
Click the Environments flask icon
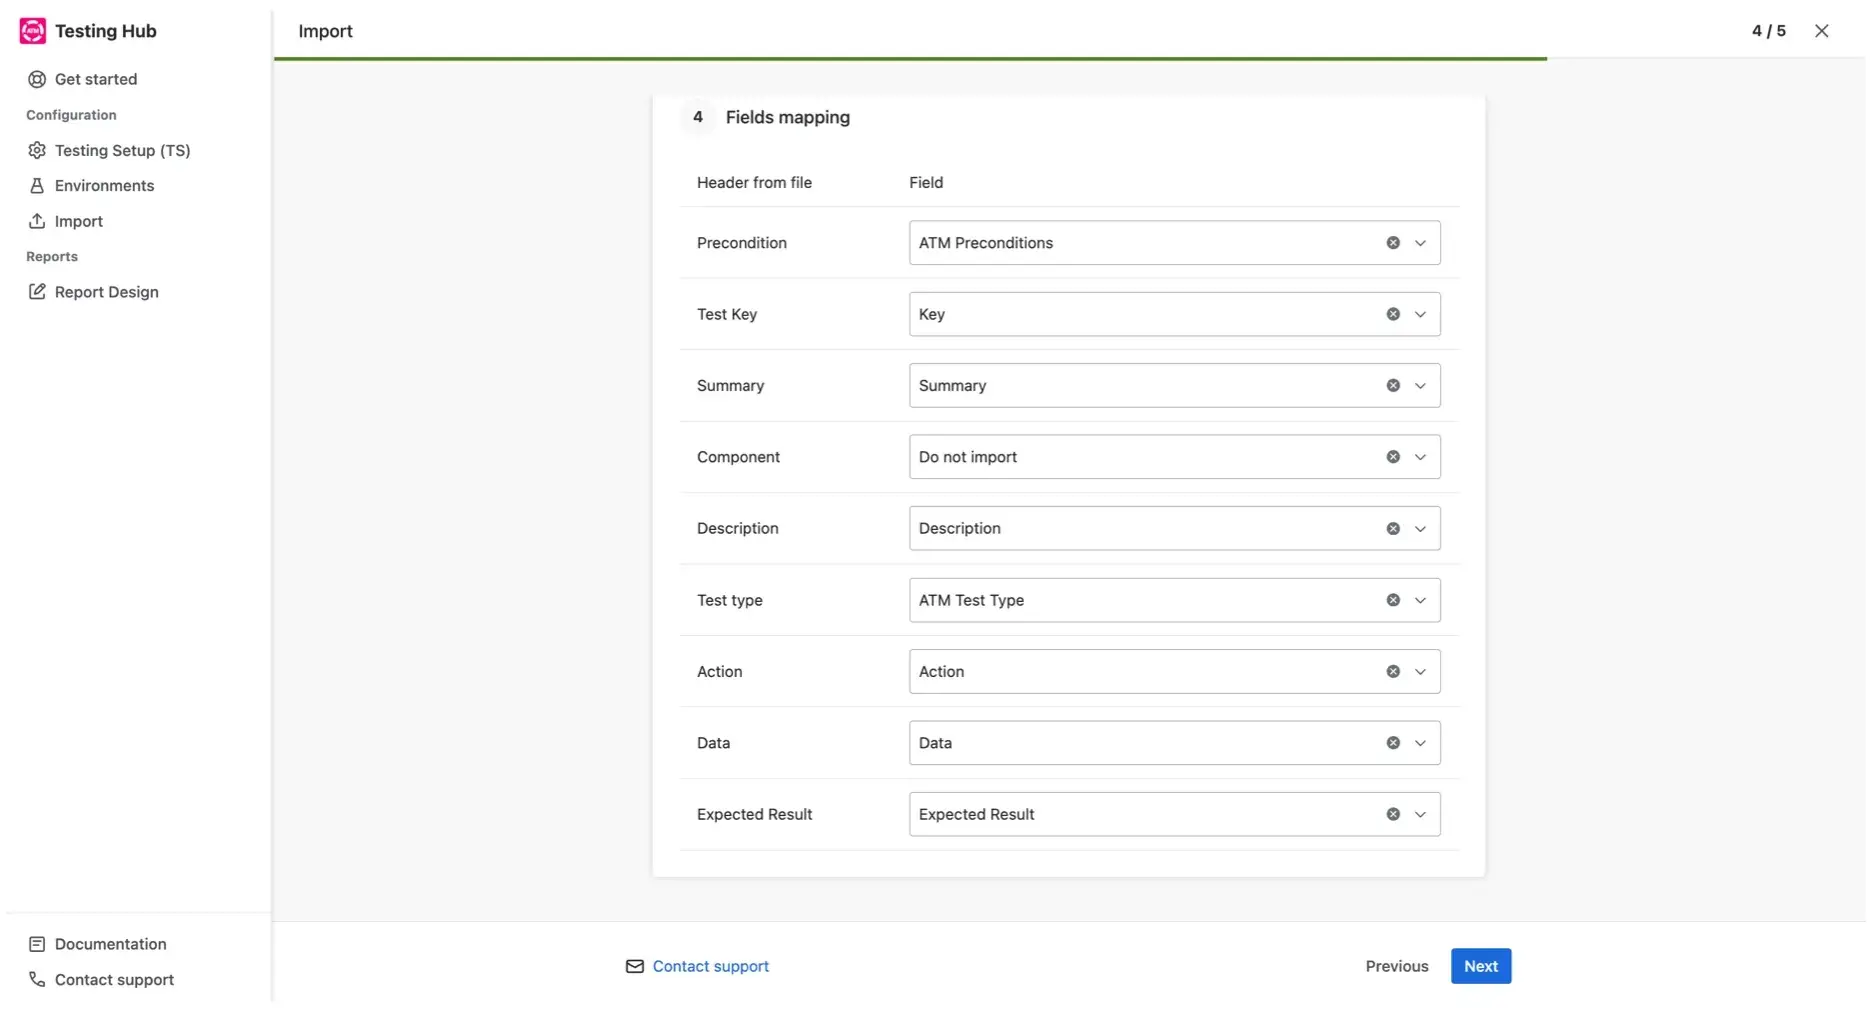(36, 185)
